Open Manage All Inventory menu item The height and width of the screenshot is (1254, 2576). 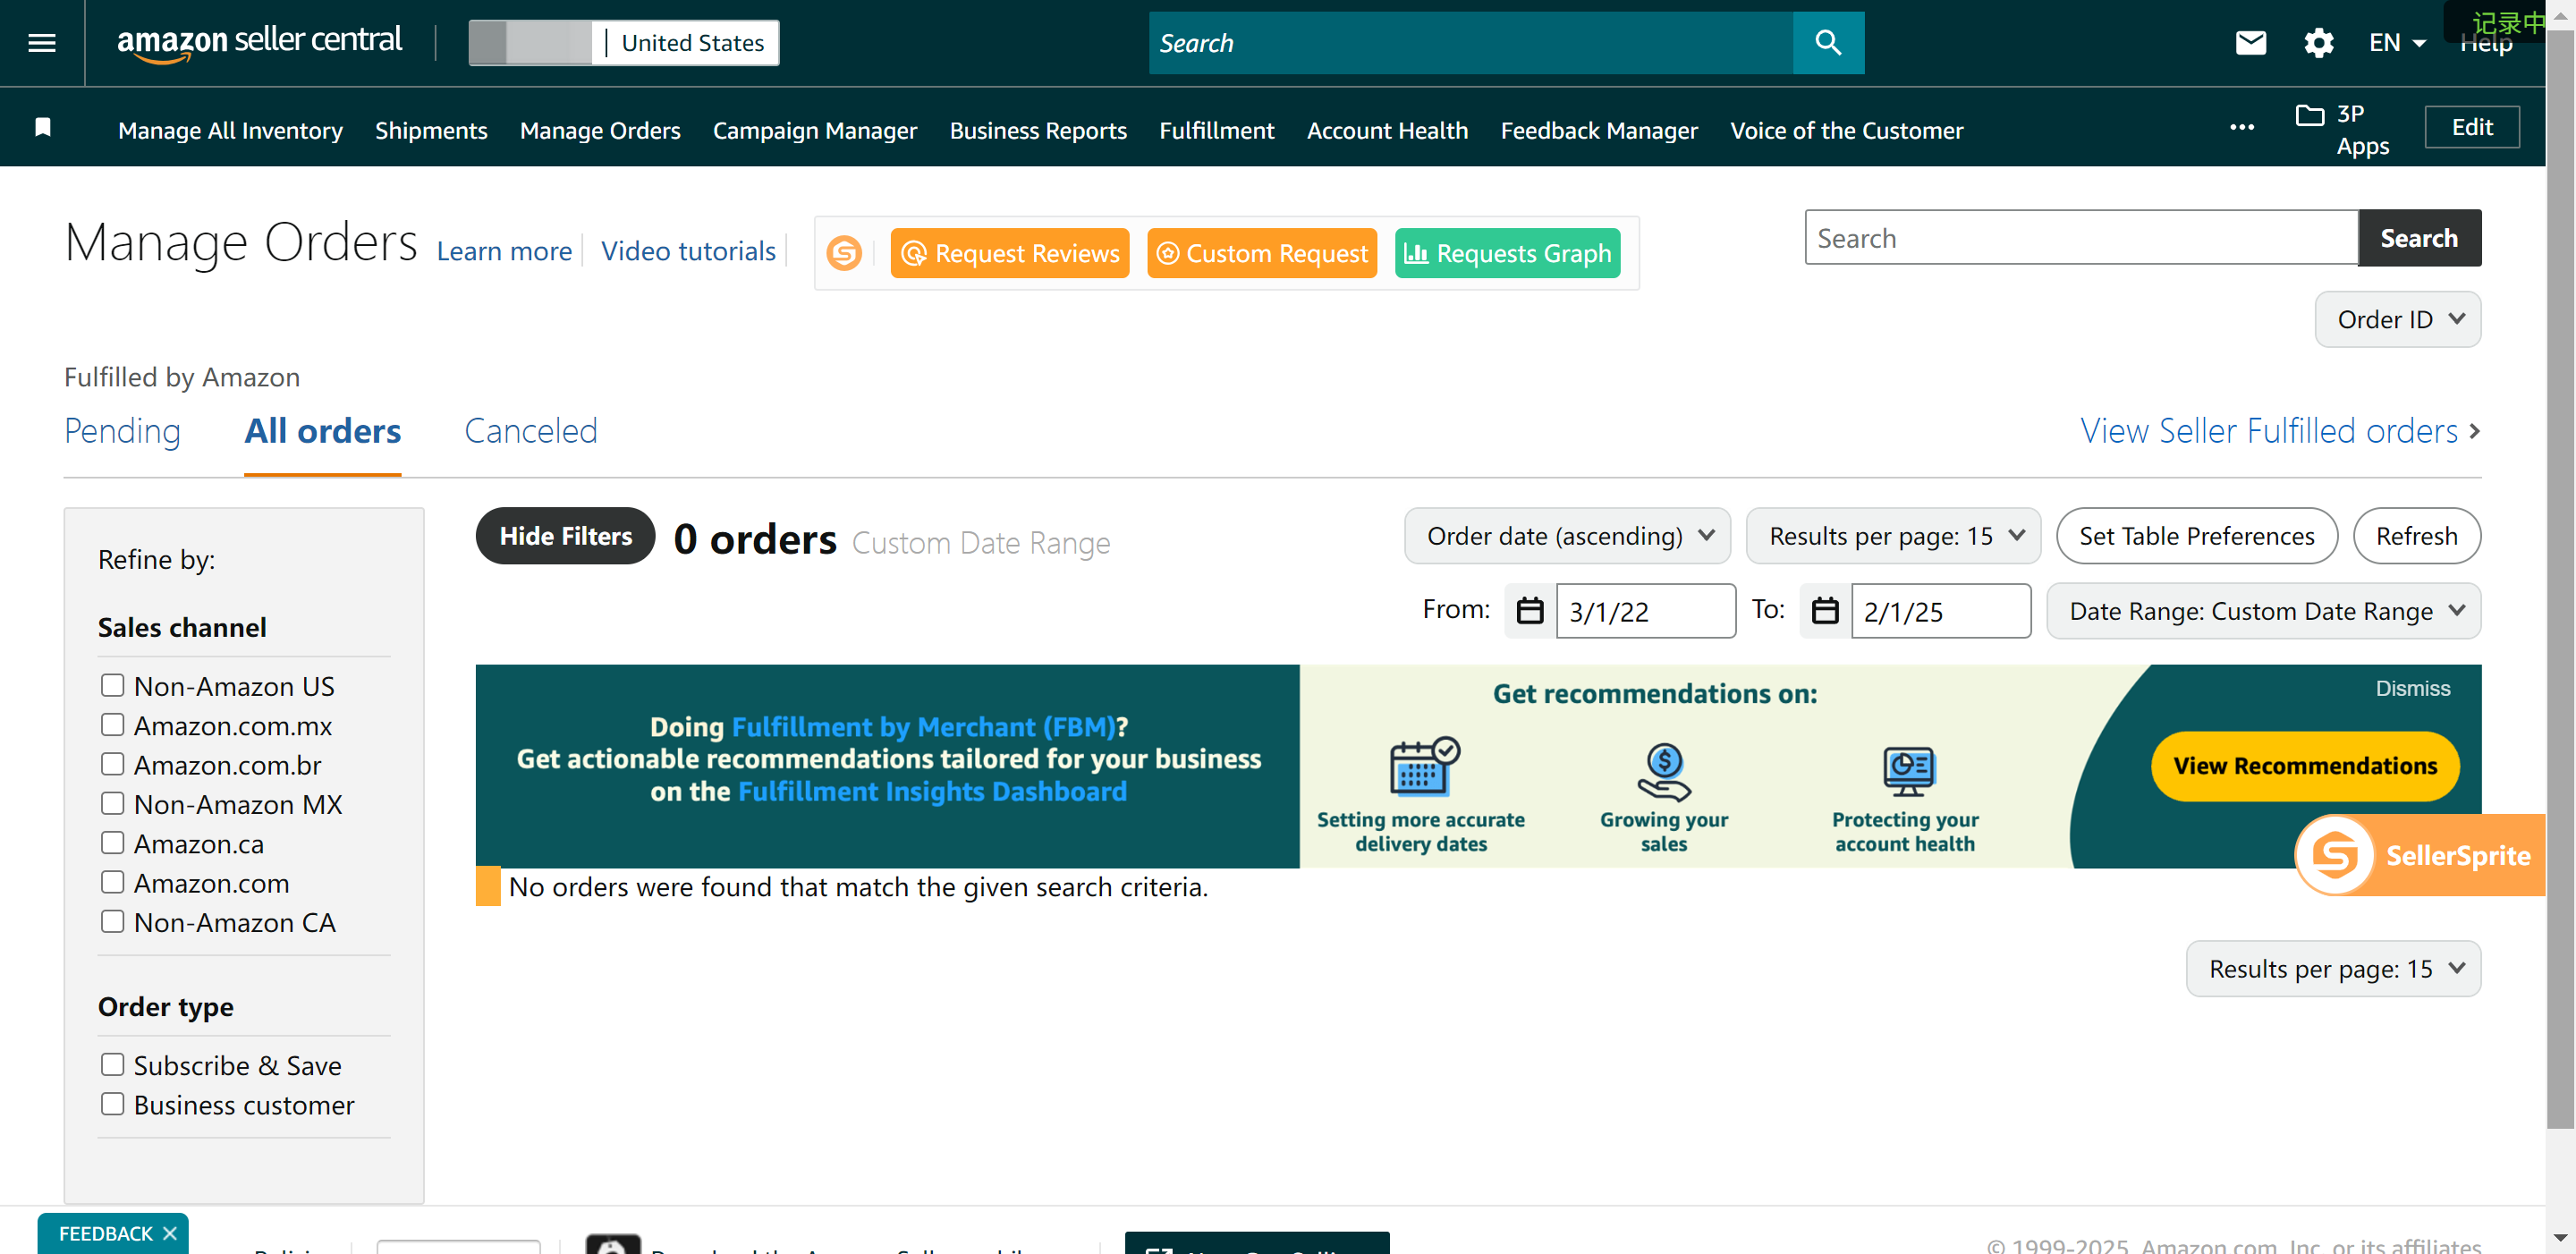point(230,131)
